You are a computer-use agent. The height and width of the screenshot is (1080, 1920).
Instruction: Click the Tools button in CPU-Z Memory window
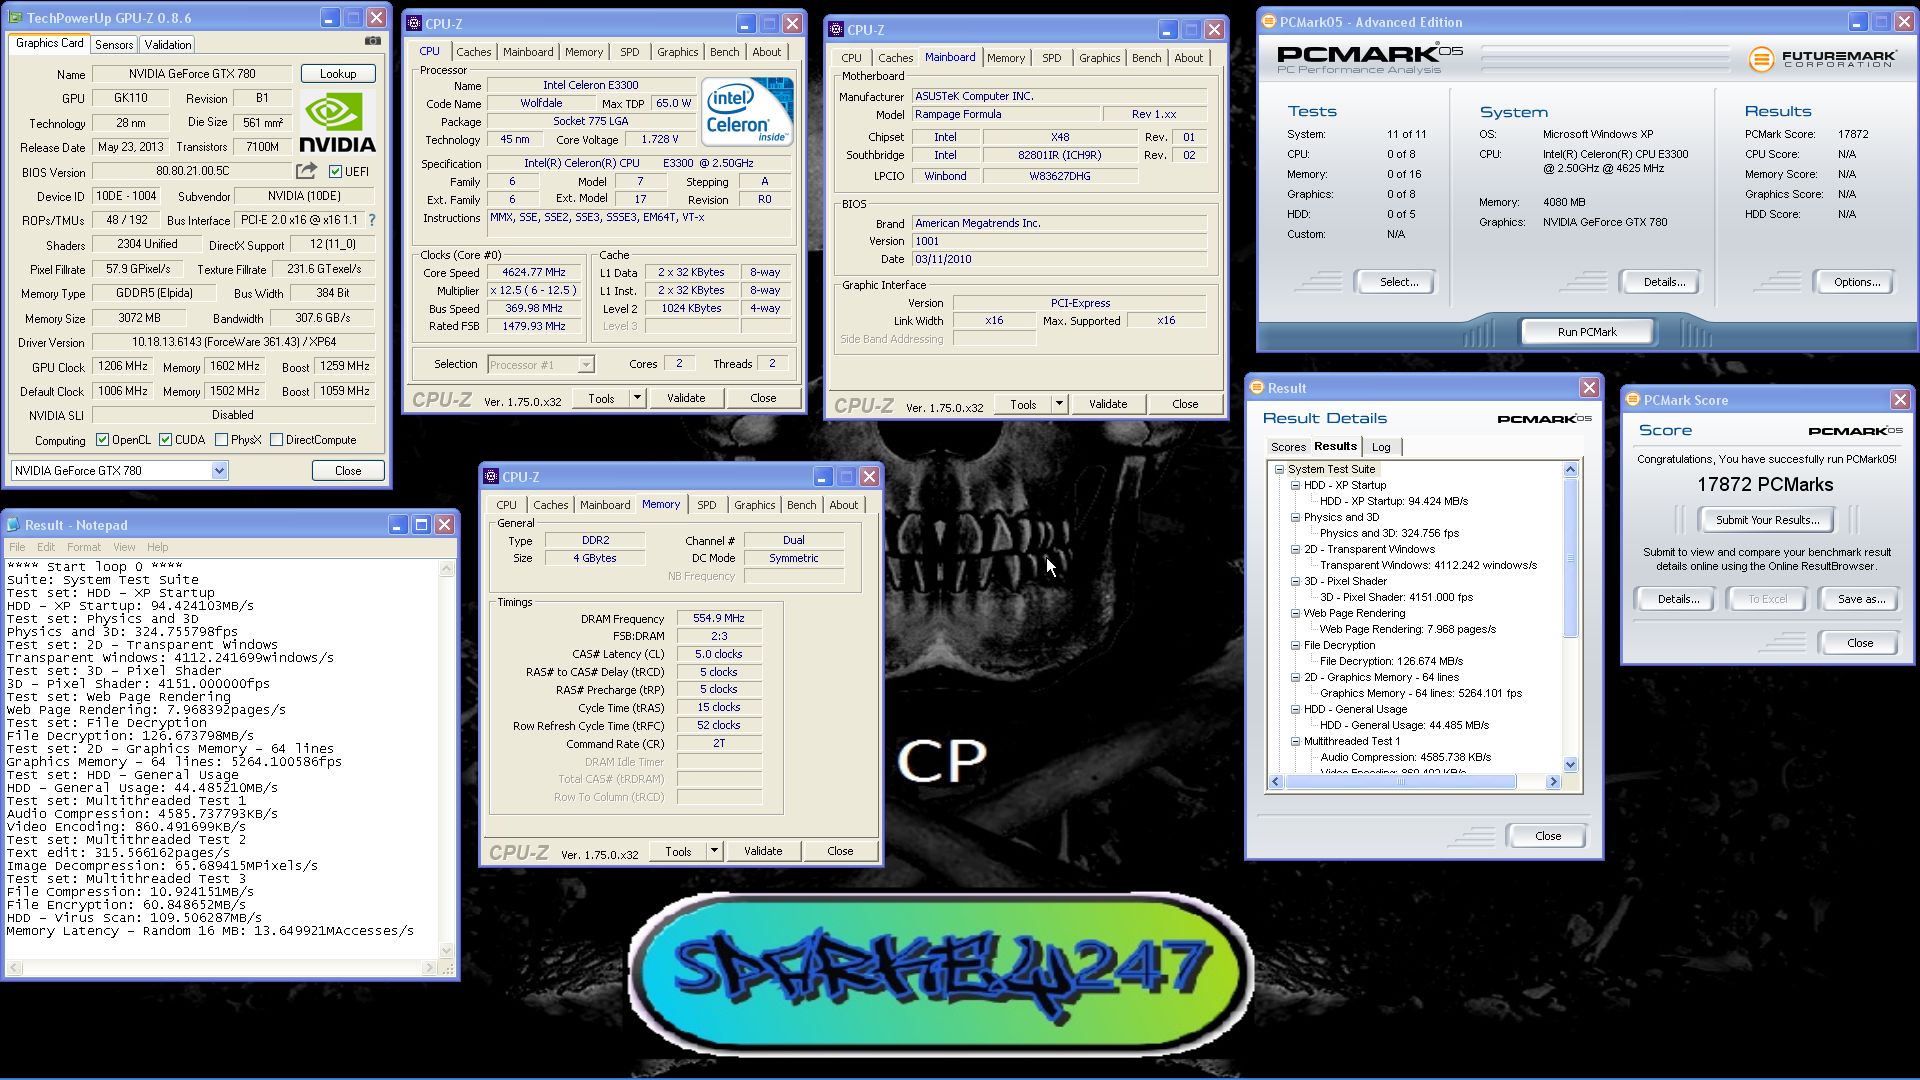point(678,852)
